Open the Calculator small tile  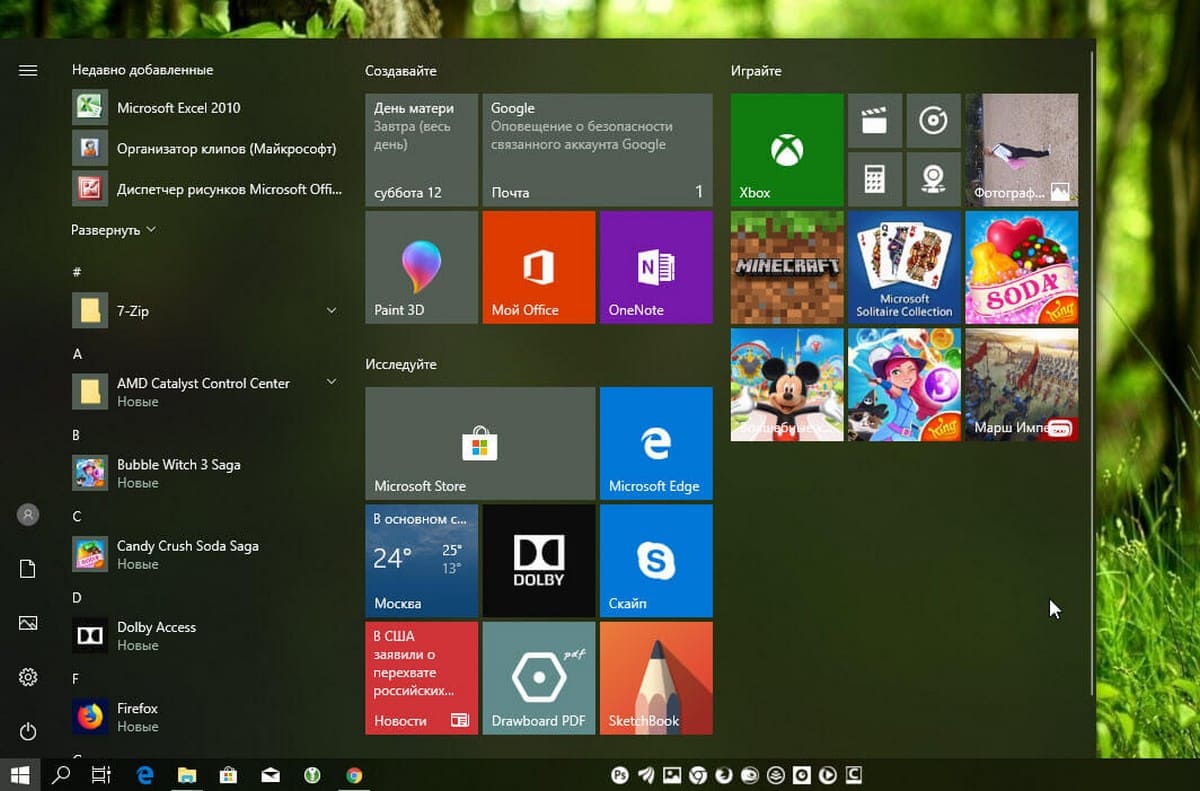point(875,179)
